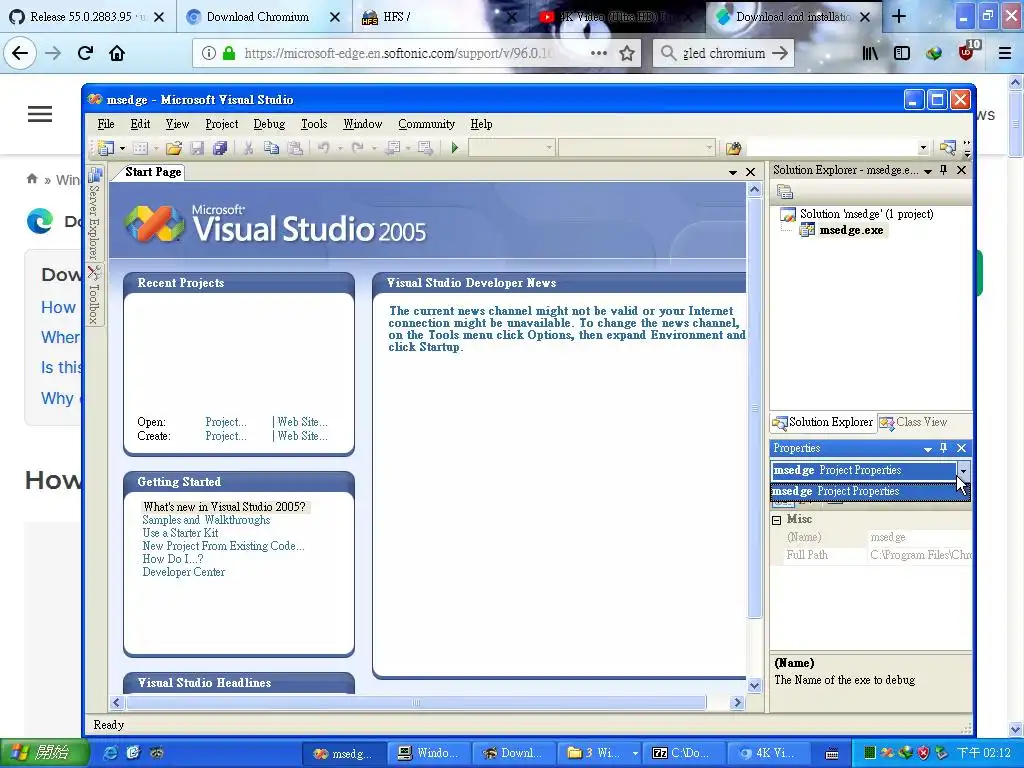Open the Solution Configurations combo box
Screen dimensions: 1024x768
point(511,148)
